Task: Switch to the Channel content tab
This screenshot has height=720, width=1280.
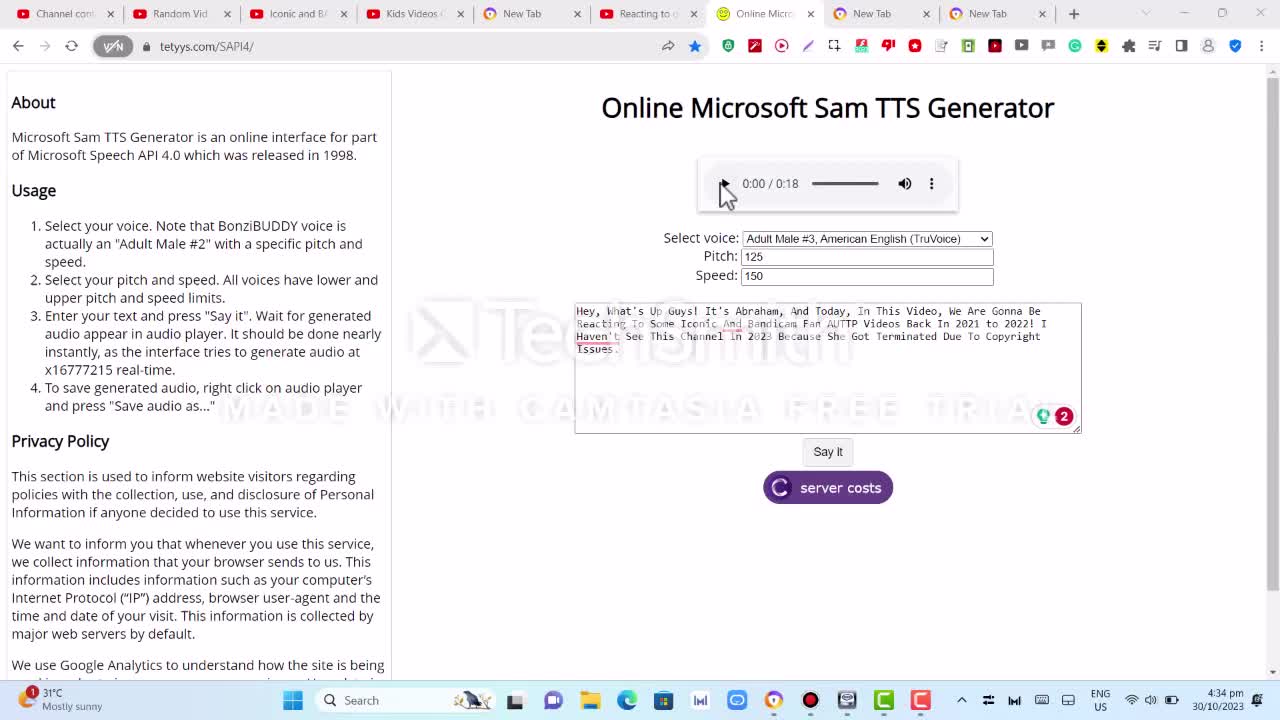Action: click(x=65, y=14)
